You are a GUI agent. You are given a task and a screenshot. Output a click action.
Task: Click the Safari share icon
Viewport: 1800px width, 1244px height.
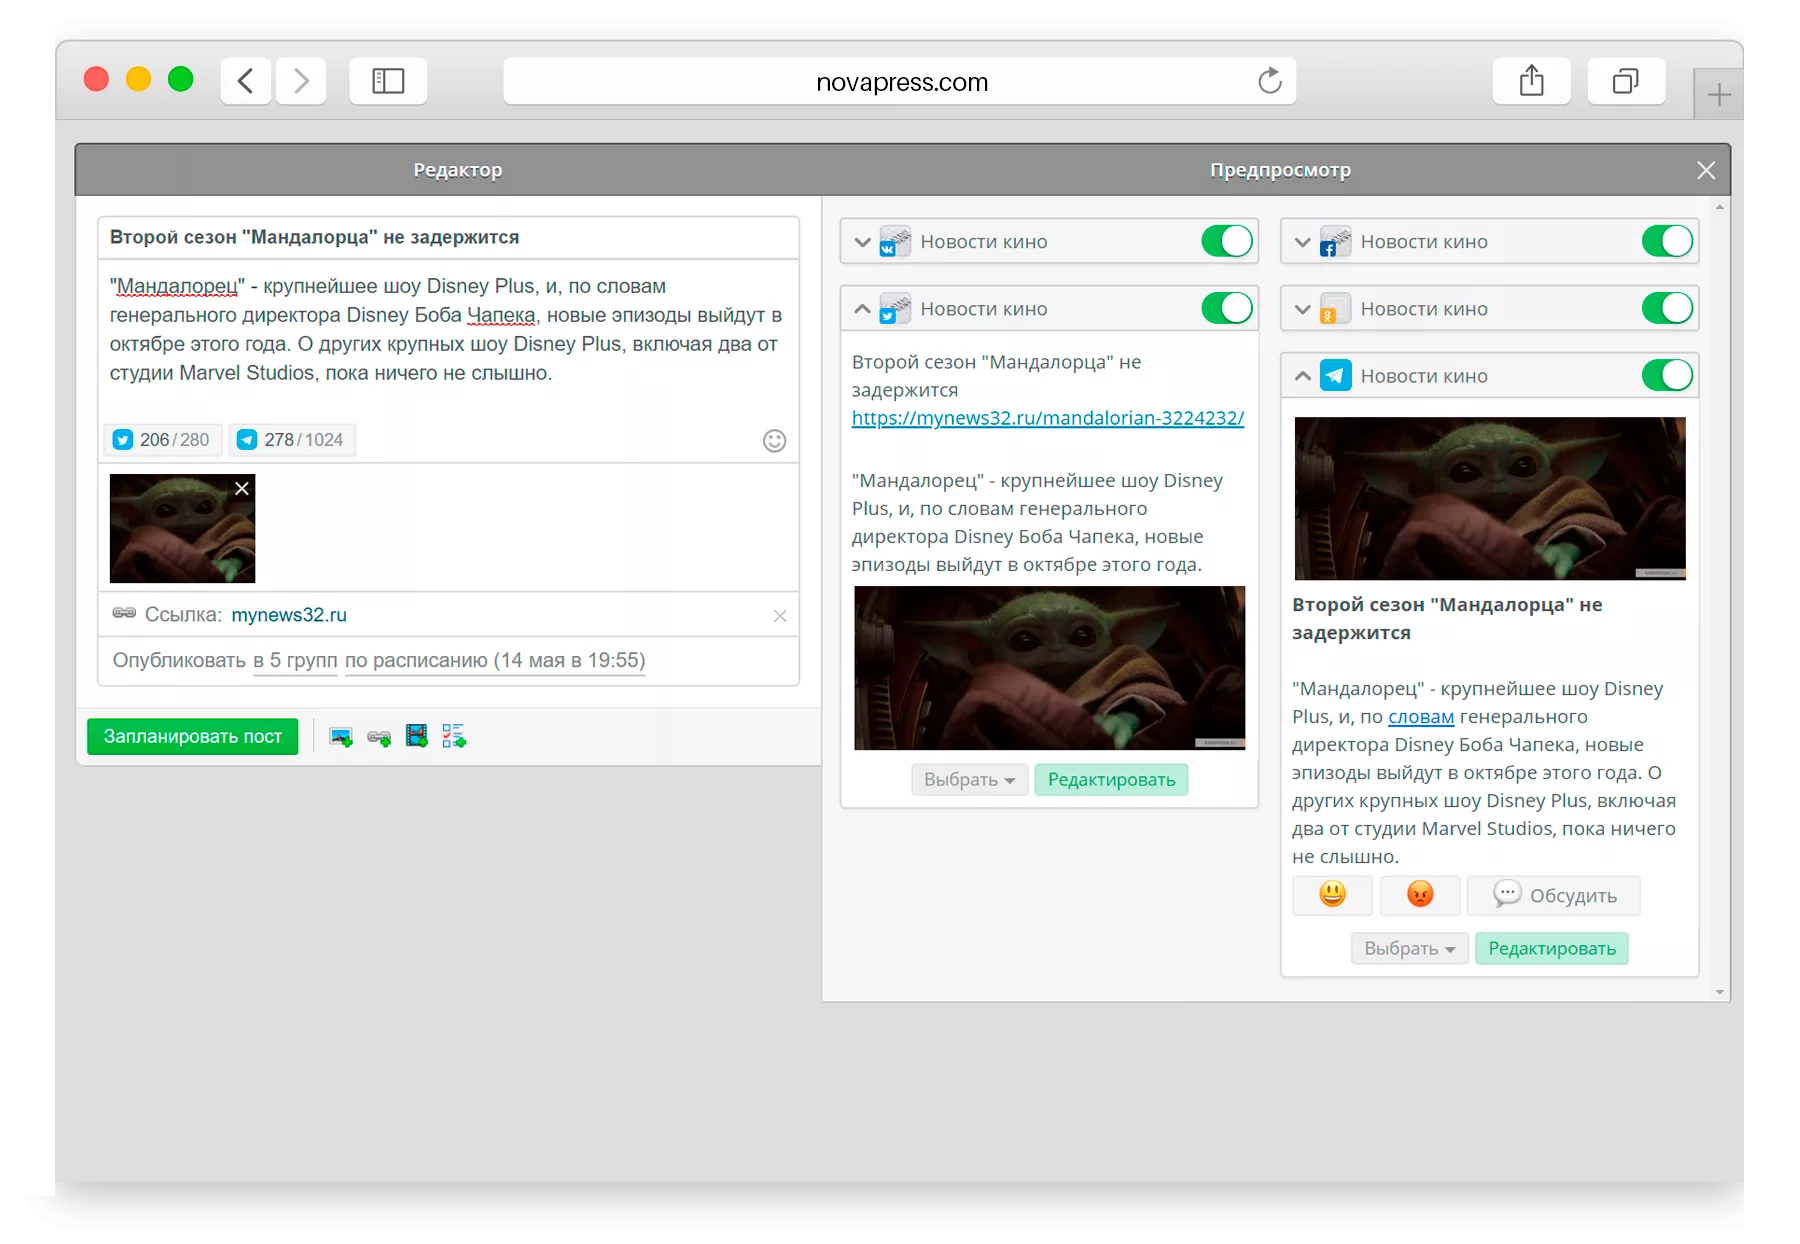coord(1531,81)
